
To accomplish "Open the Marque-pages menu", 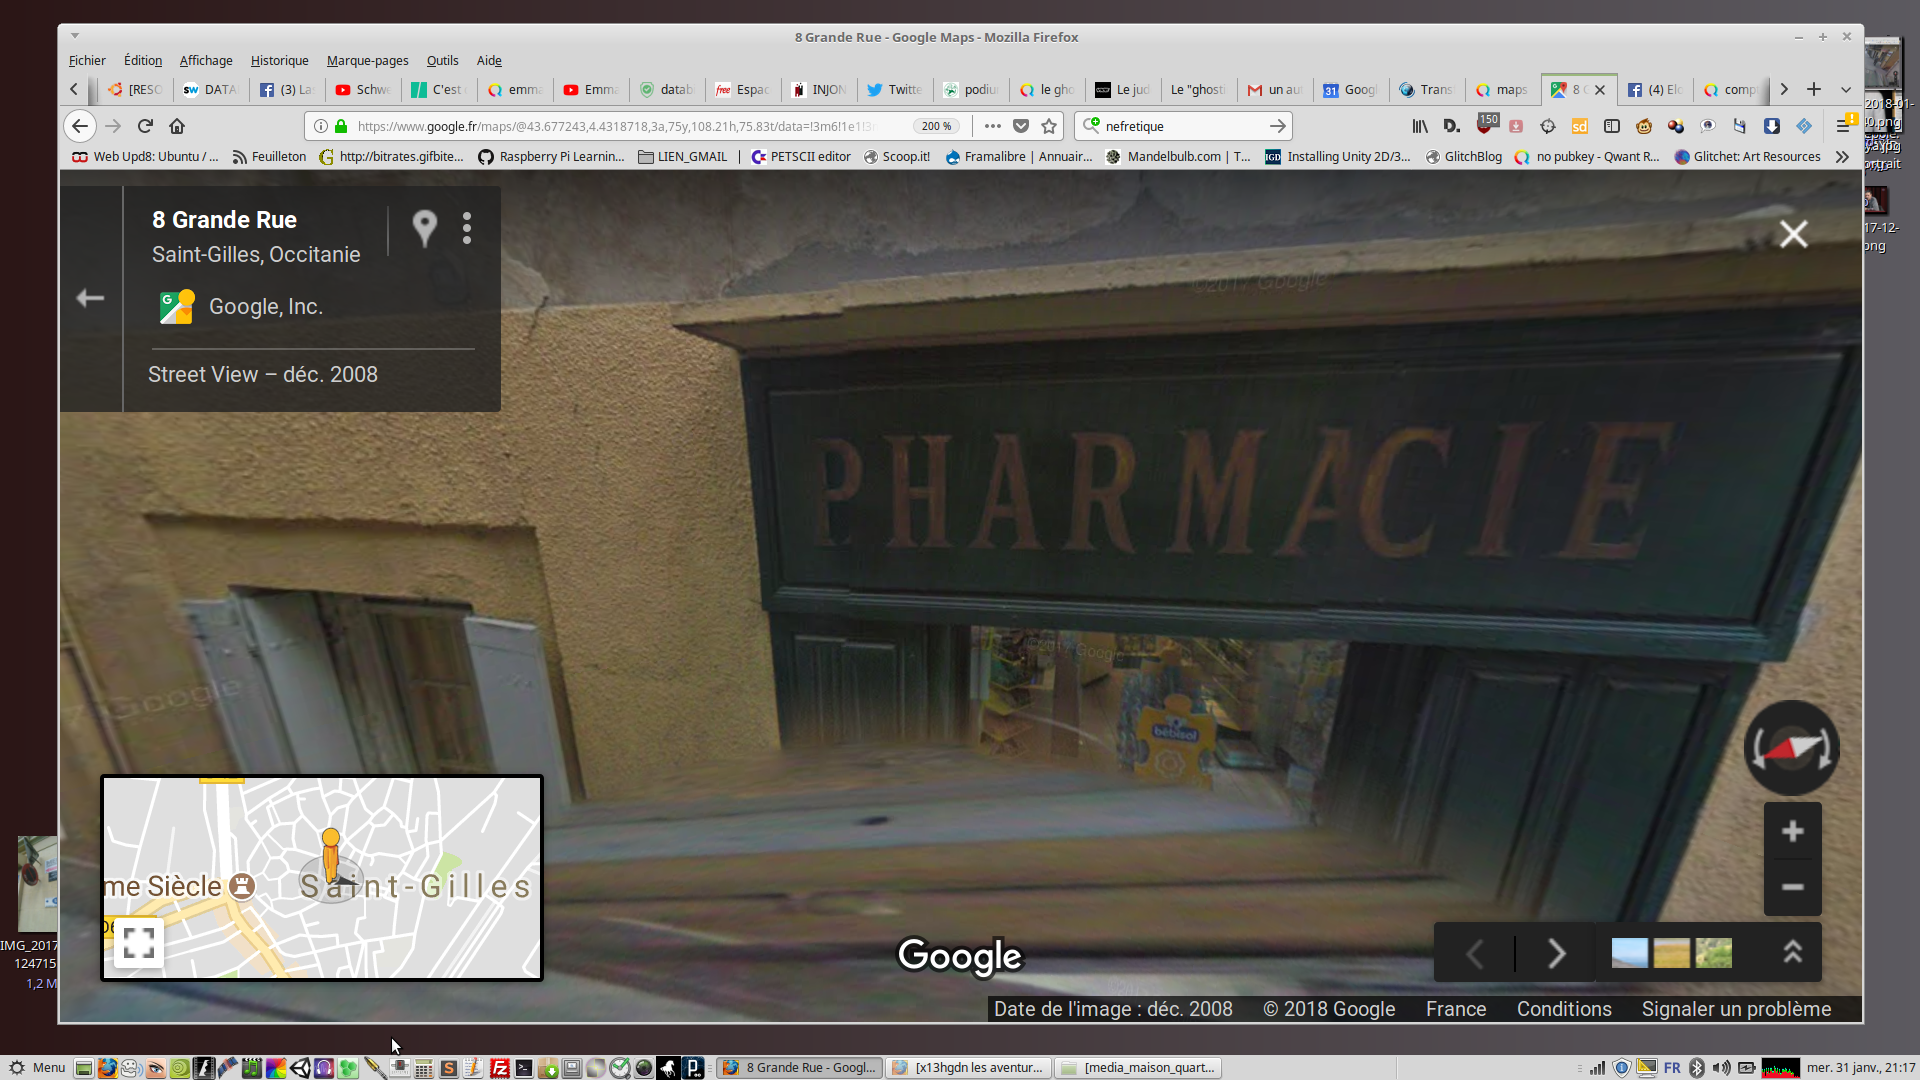I will pos(367,61).
